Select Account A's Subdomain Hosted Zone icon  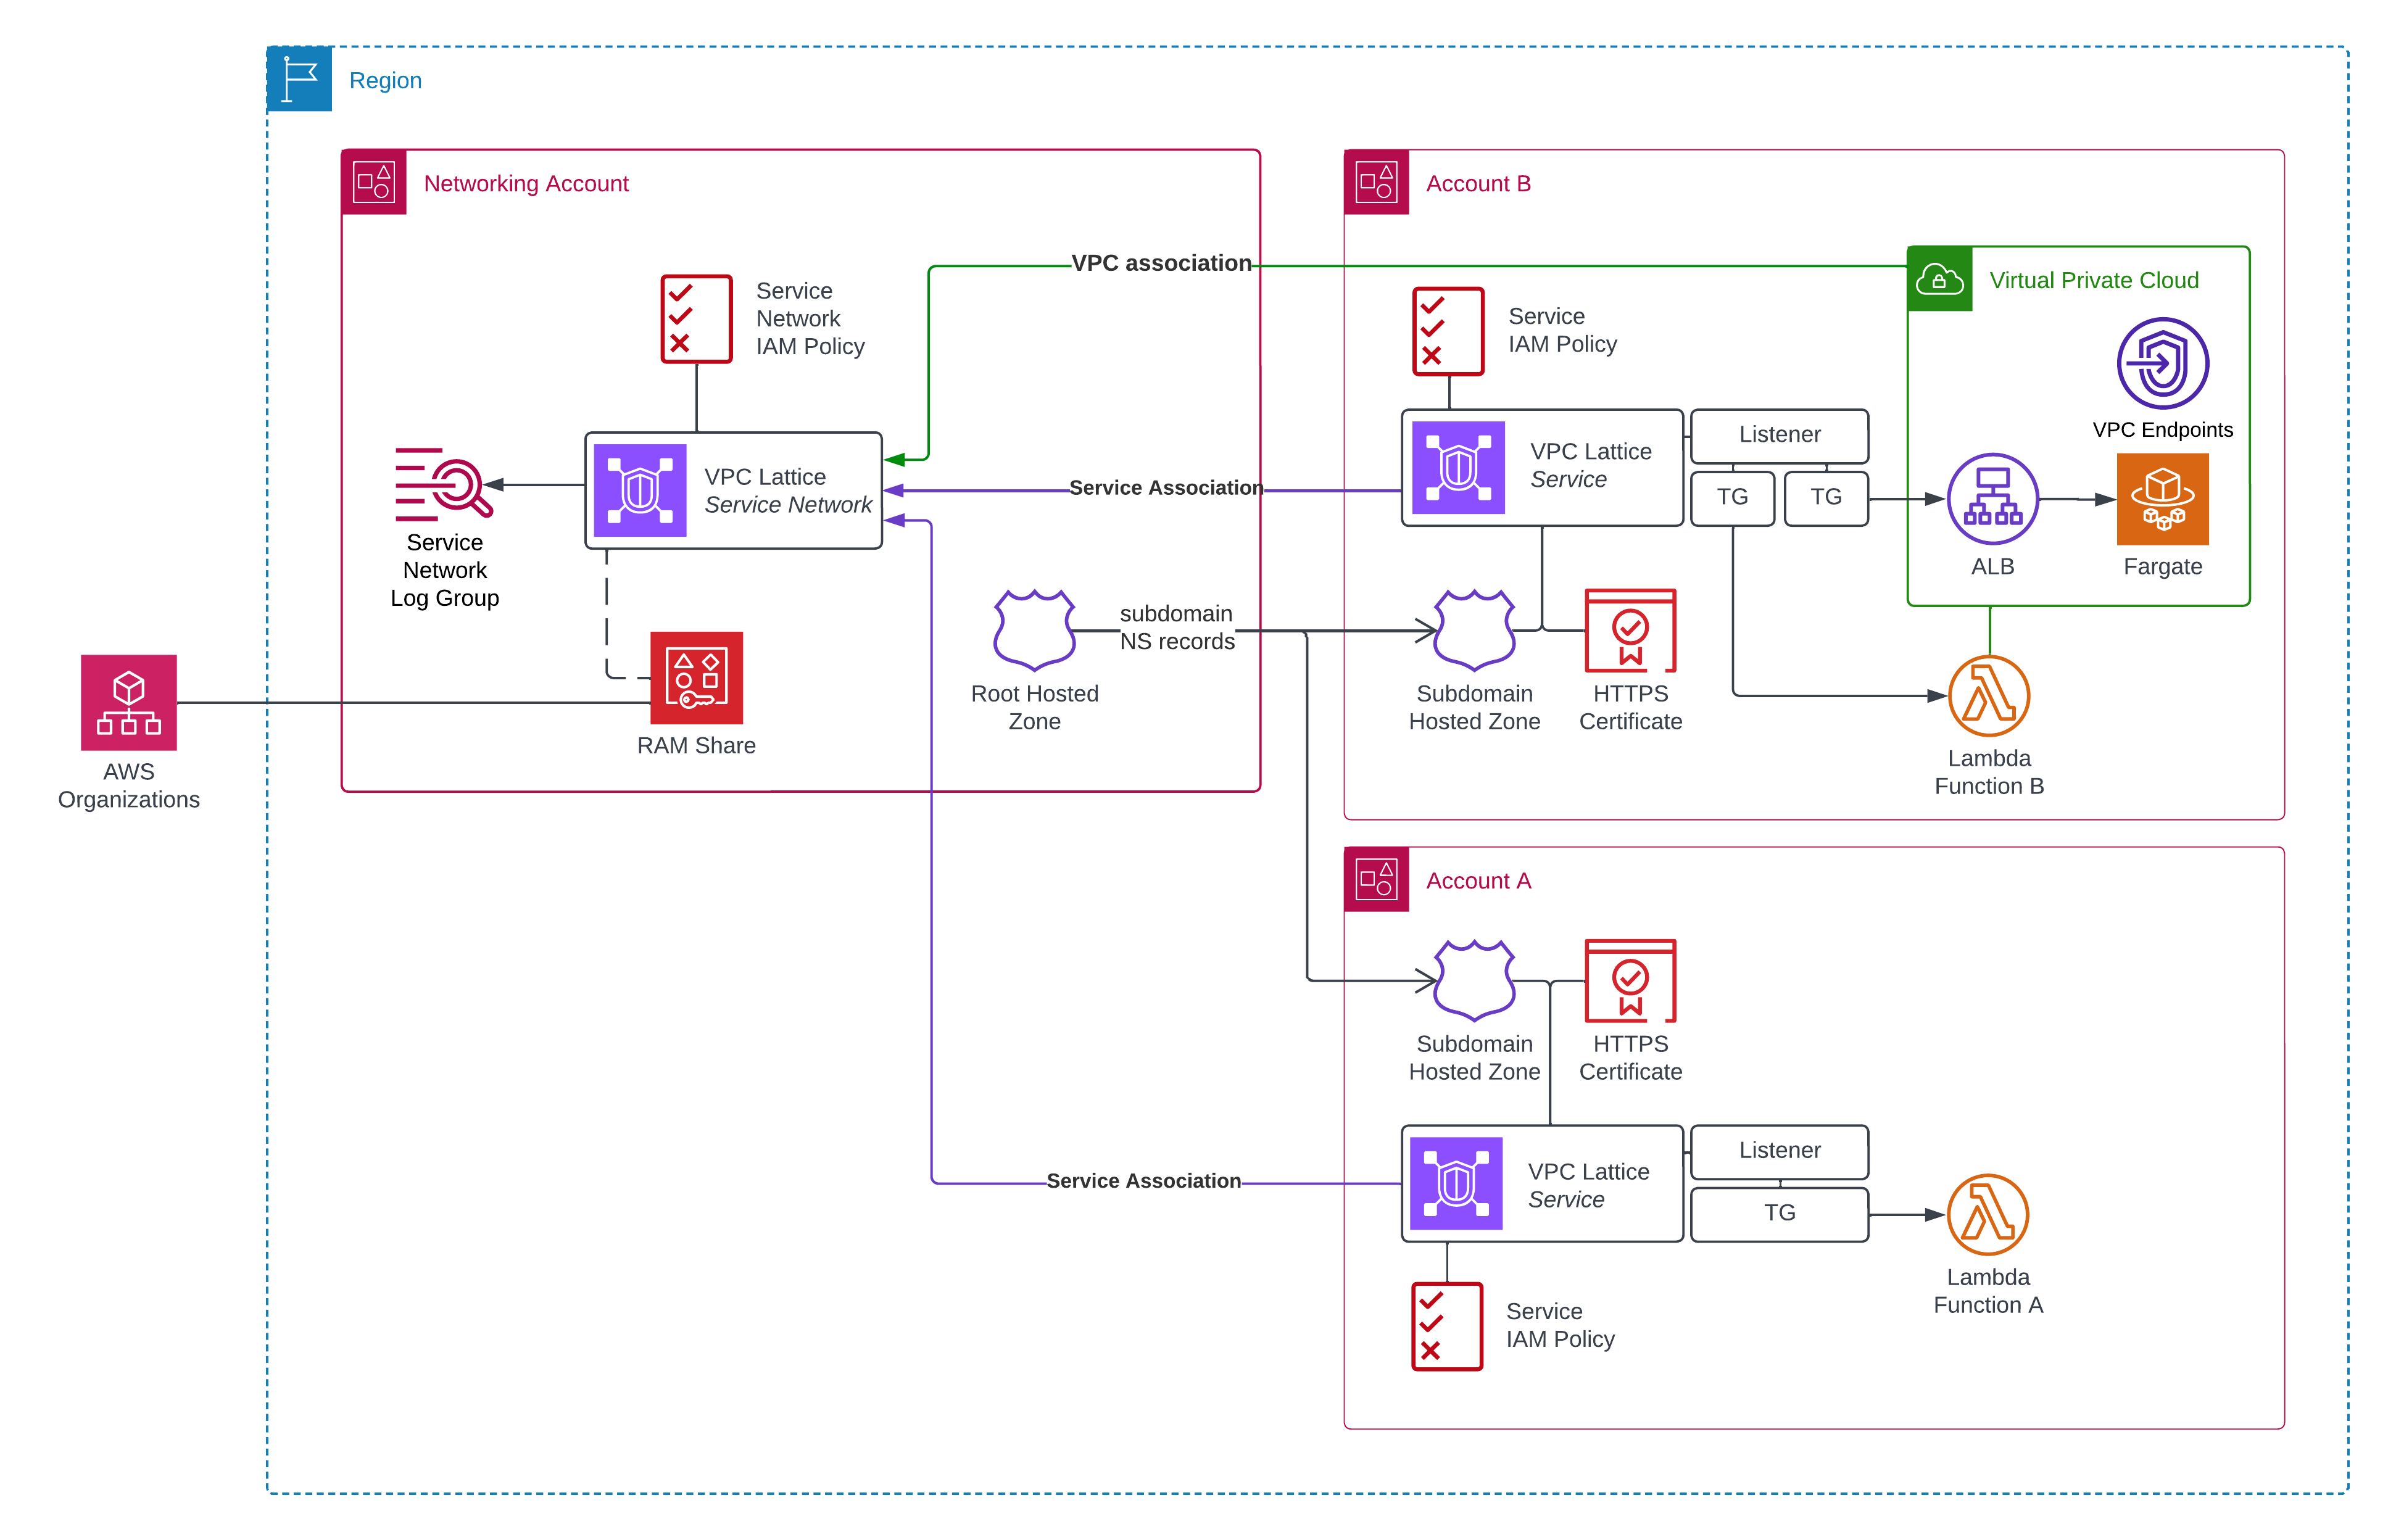point(1474,980)
